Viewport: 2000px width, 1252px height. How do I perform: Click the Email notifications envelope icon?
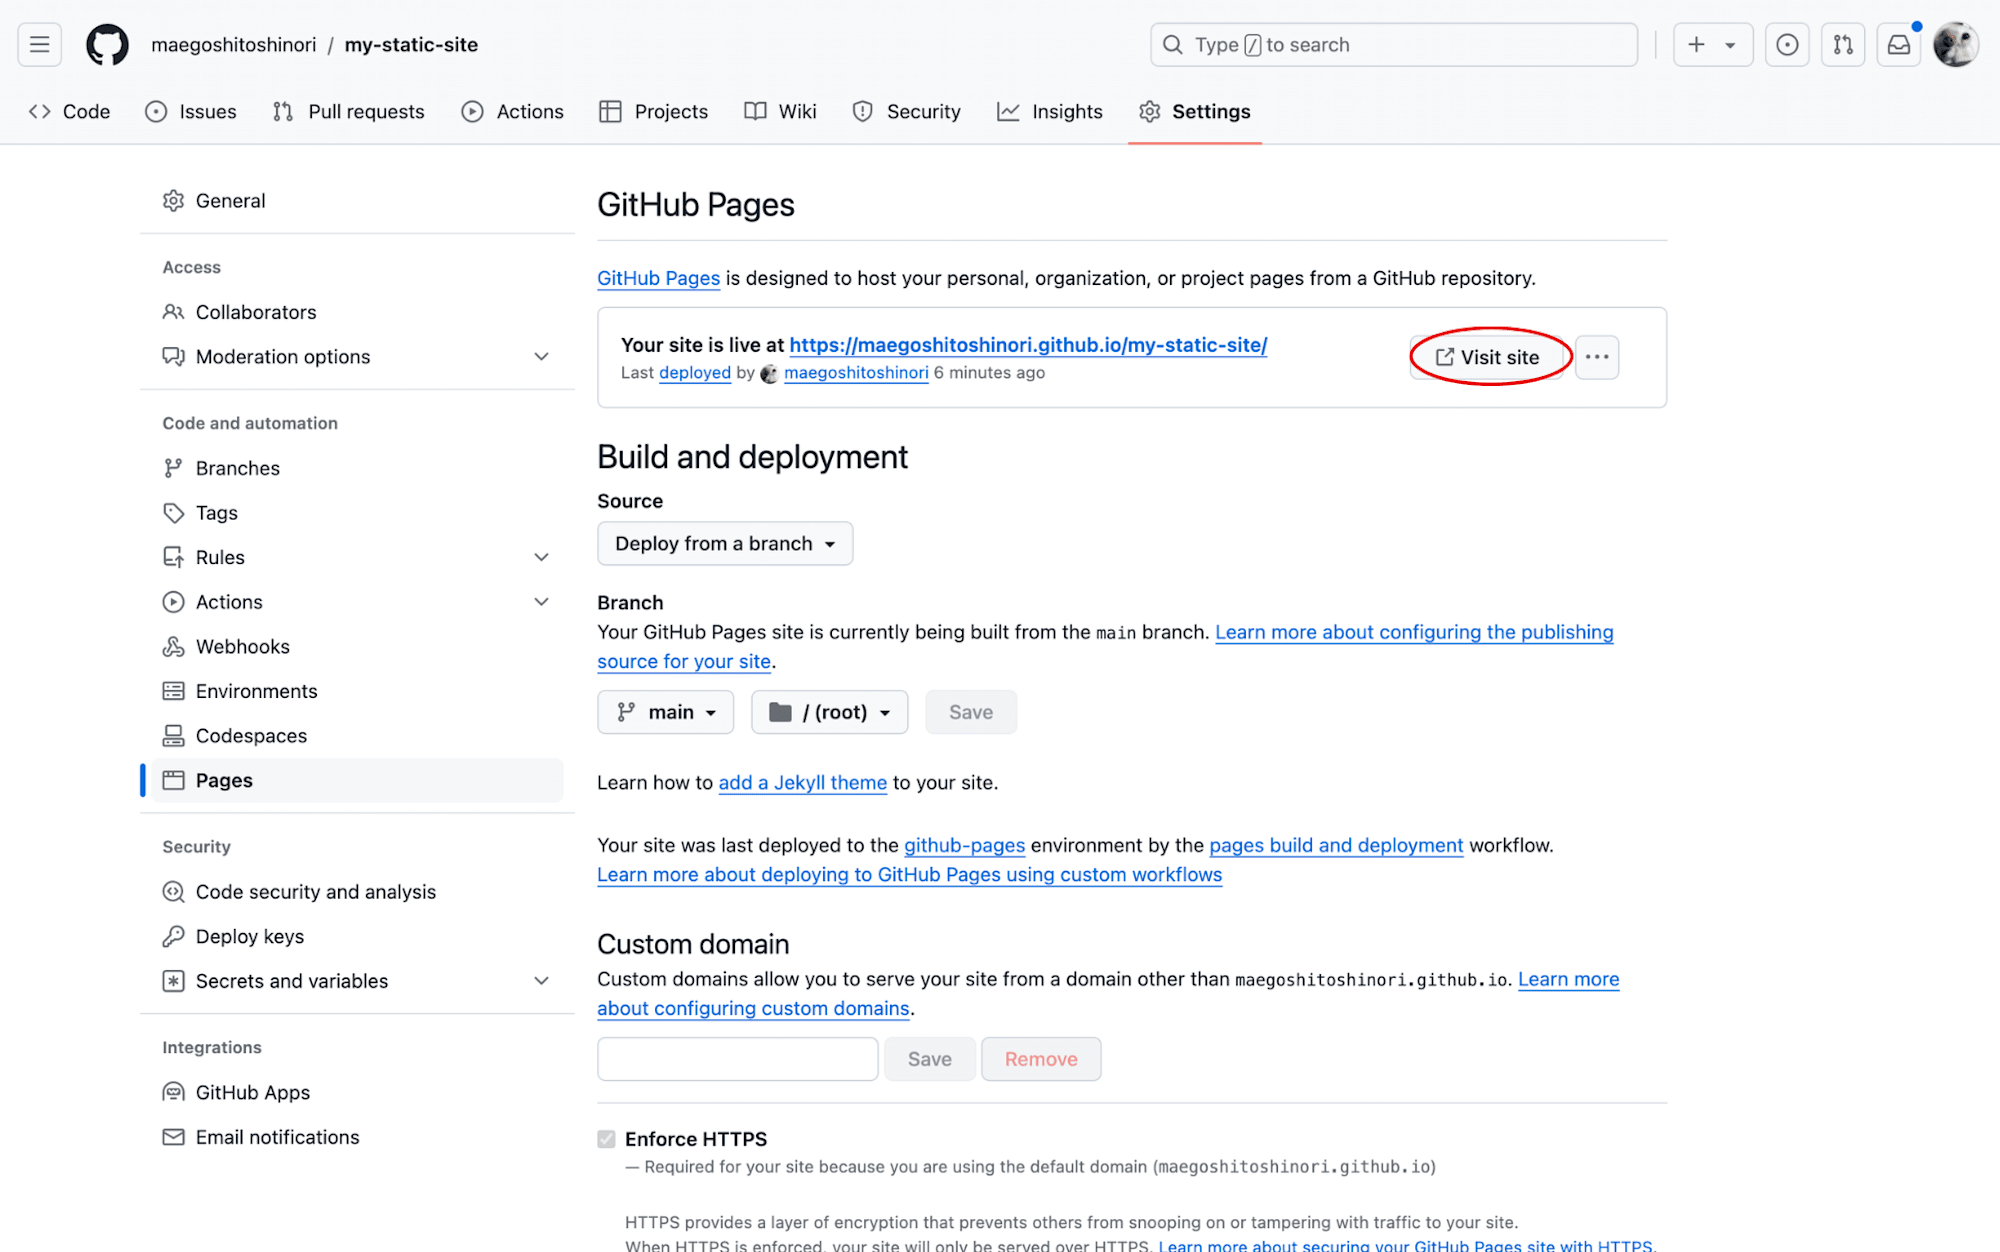coord(173,1137)
